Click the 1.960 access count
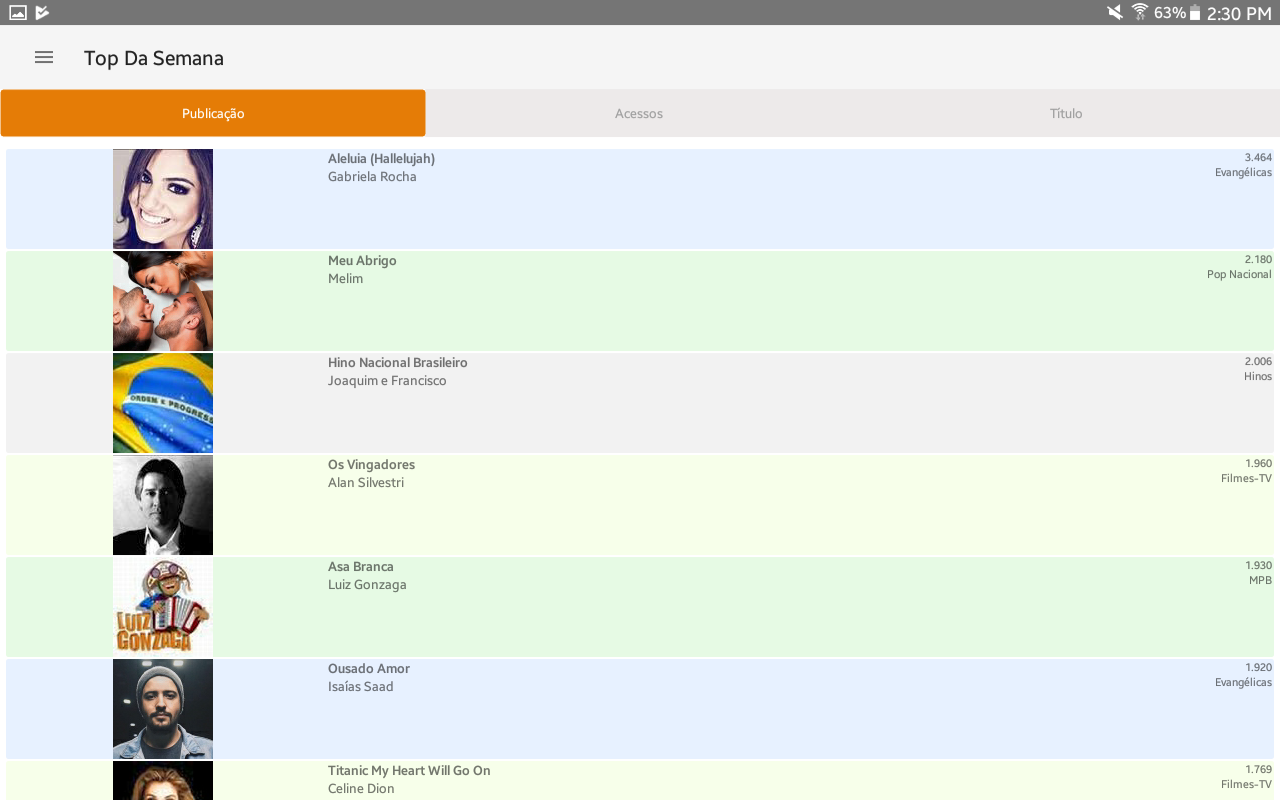 [1258, 464]
